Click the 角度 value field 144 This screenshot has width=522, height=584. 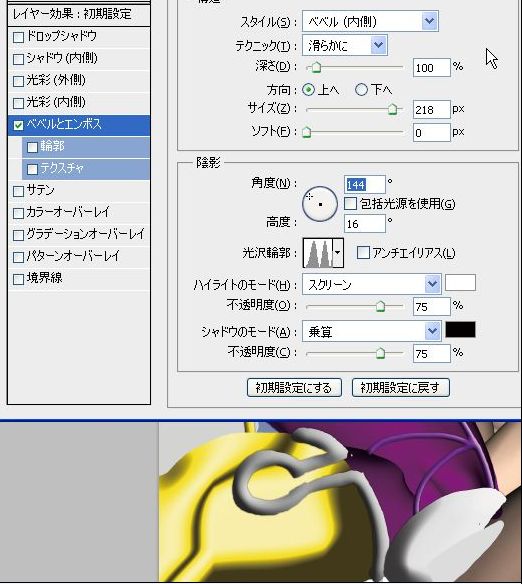(x=365, y=185)
